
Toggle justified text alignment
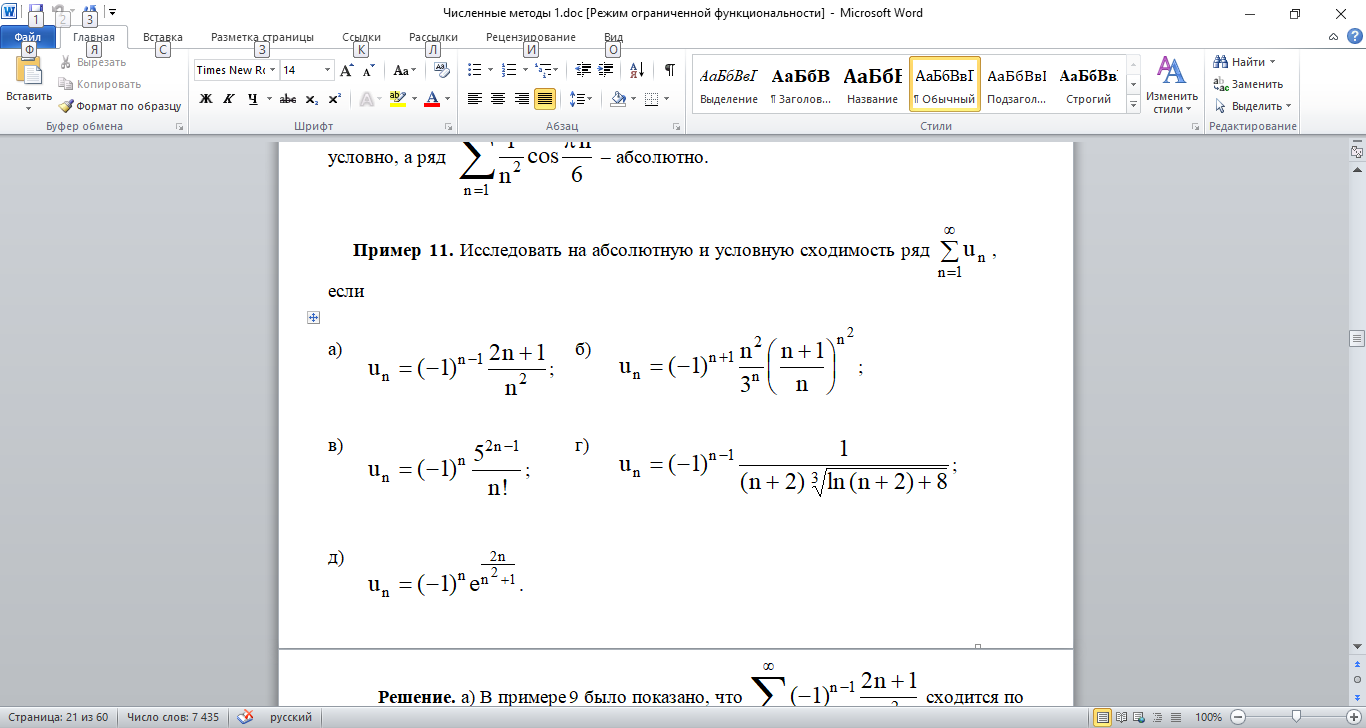point(545,98)
